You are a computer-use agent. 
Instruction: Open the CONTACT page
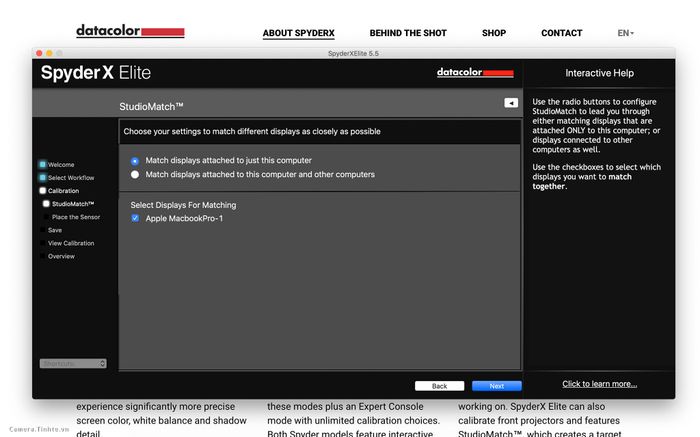pos(562,33)
